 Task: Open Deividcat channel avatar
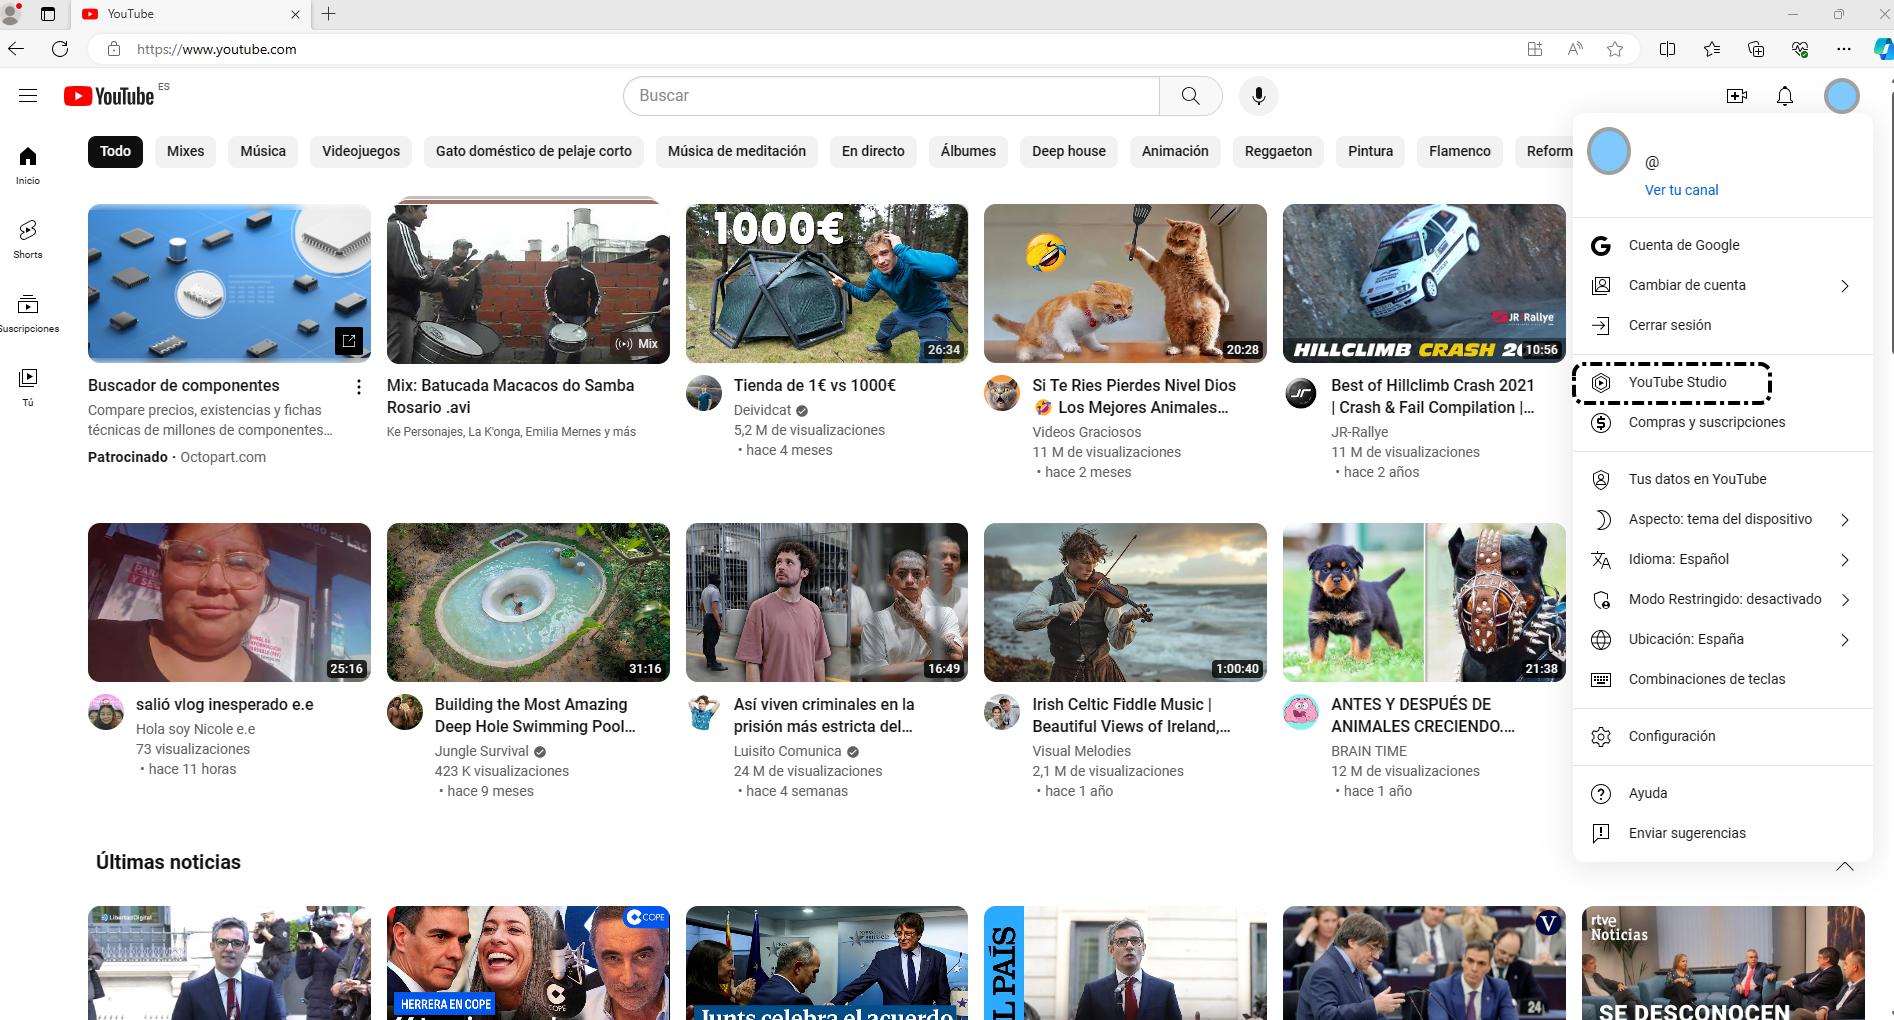click(x=704, y=393)
